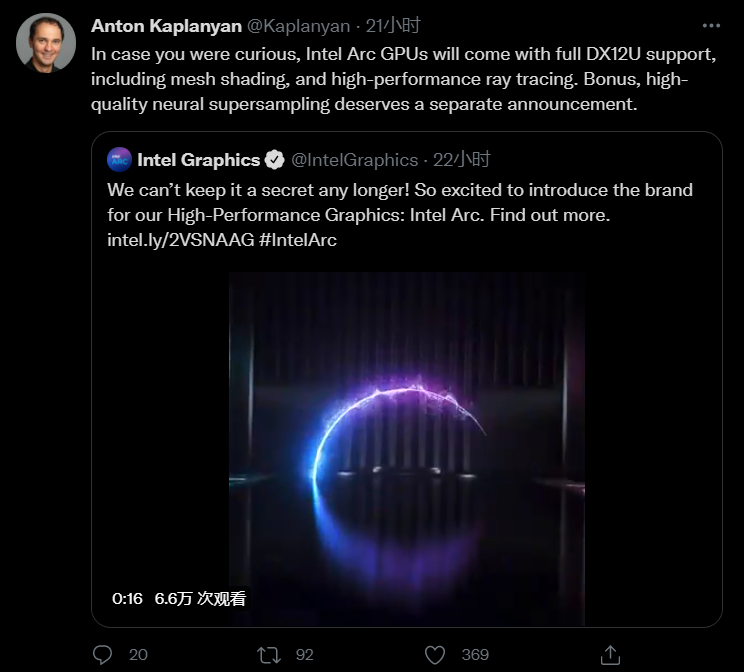The image size is (744, 672).
Task: Click the 0:16 video duration label
Action: pyautogui.click(x=127, y=598)
